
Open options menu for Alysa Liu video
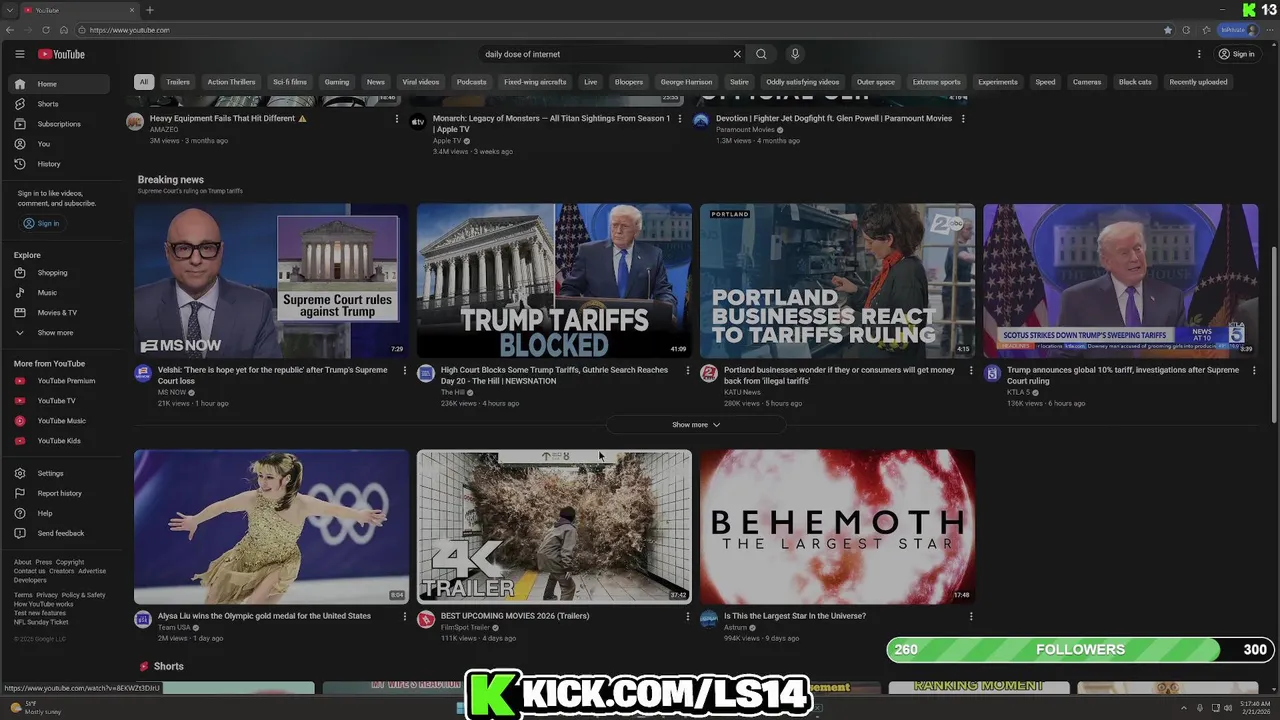point(404,616)
